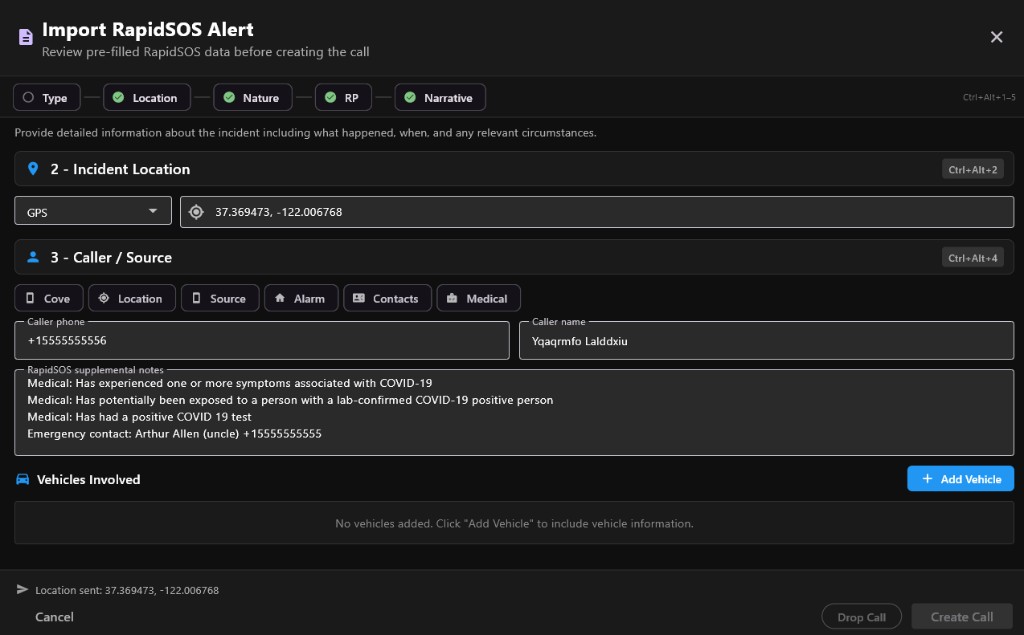The height and width of the screenshot is (635, 1024).
Task: Click the 'Emergency contact: Arthur Allen (uncle)' note line
Action: tap(174, 434)
